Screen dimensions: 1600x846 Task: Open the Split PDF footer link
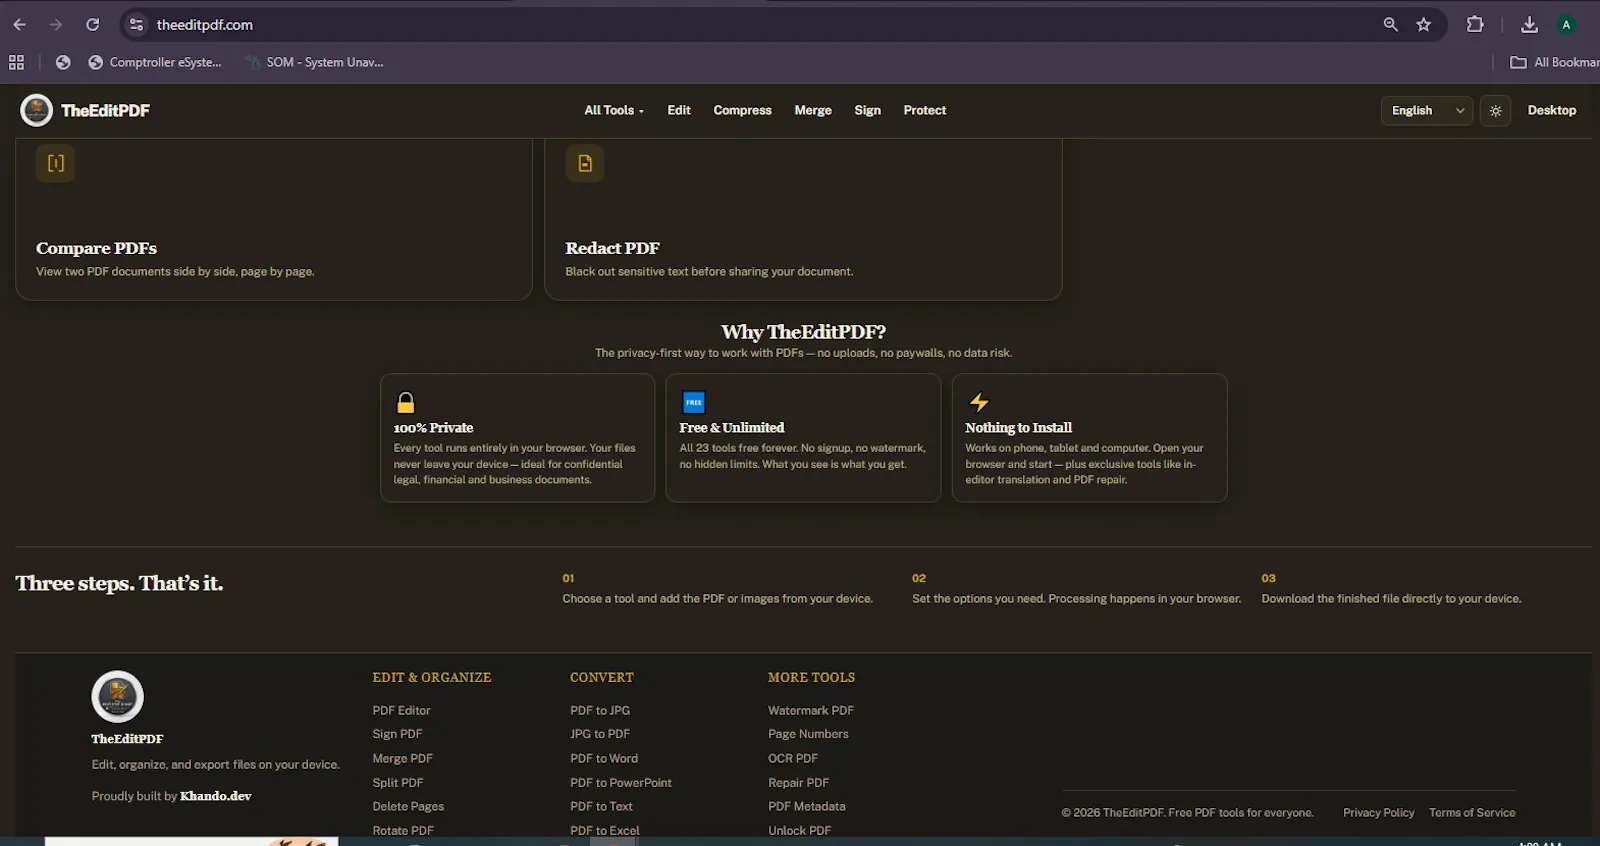pos(398,783)
